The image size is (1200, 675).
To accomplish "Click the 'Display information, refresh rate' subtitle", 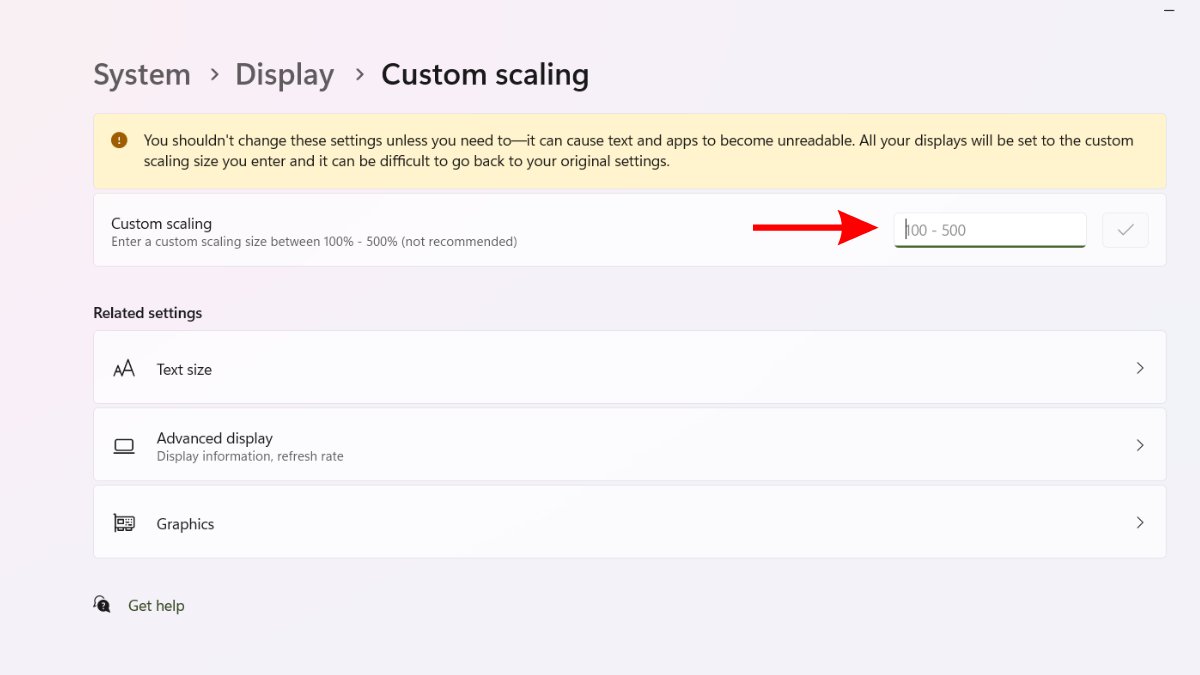I will click(x=250, y=456).
